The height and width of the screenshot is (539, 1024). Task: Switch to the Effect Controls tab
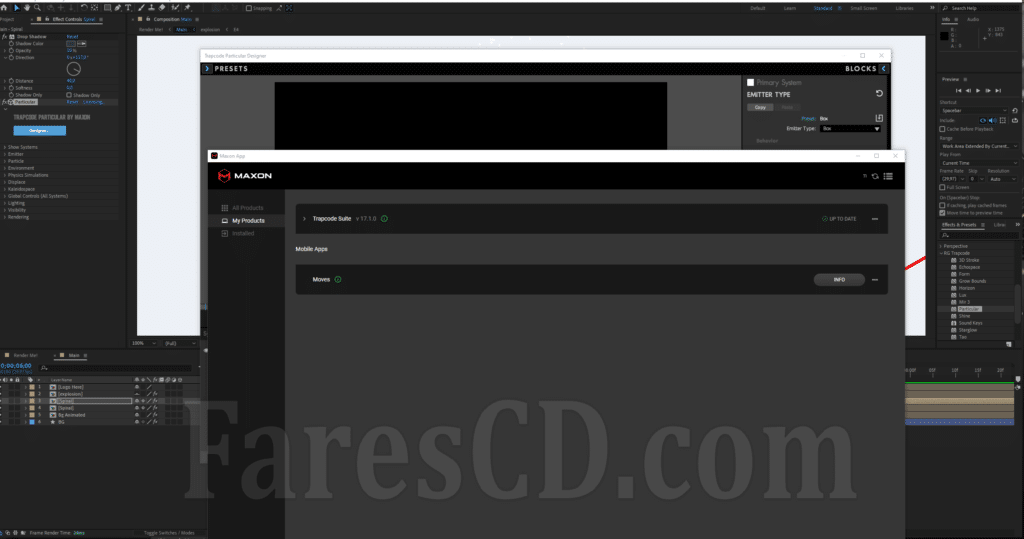pyautogui.click(x=73, y=20)
